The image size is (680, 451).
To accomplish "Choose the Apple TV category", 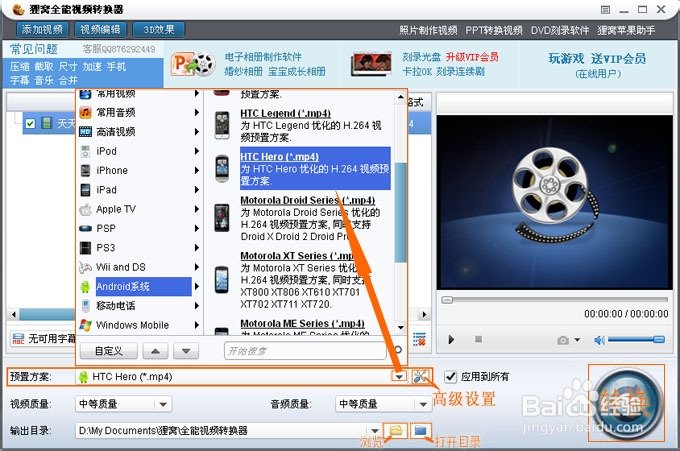I will pyautogui.click(x=116, y=209).
